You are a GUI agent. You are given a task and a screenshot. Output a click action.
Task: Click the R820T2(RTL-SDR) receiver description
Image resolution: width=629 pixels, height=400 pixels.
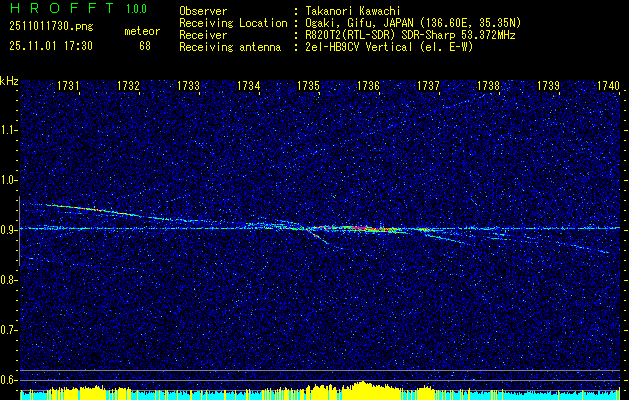click(409, 35)
